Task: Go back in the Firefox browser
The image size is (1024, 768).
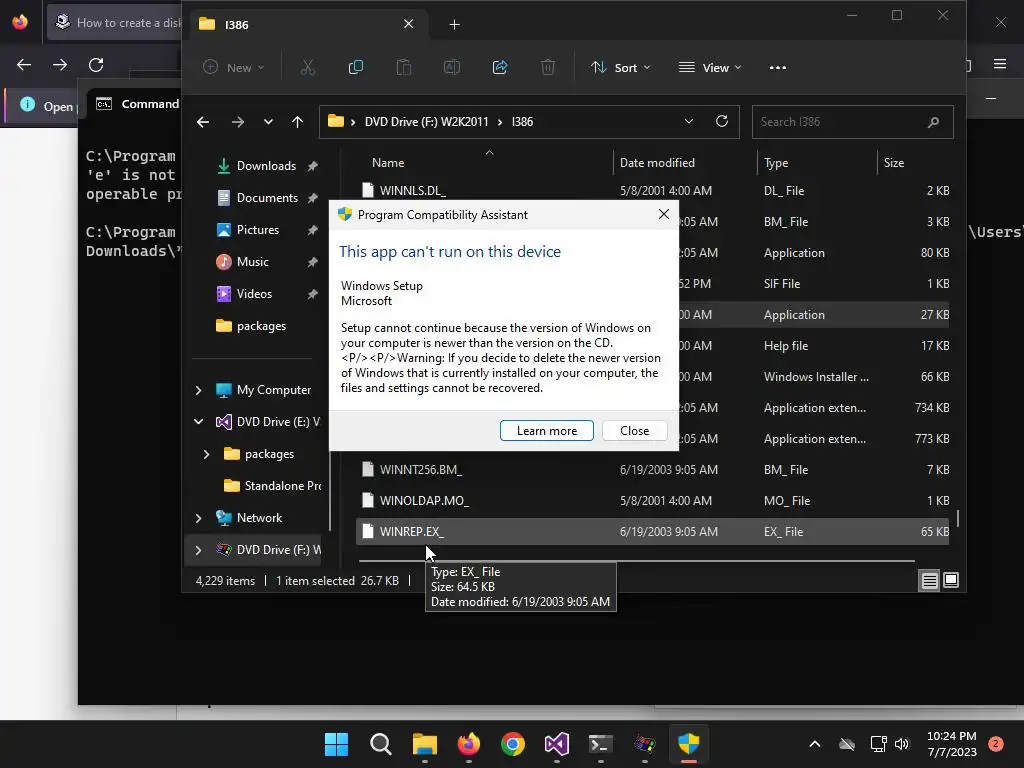Action: coord(24,65)
